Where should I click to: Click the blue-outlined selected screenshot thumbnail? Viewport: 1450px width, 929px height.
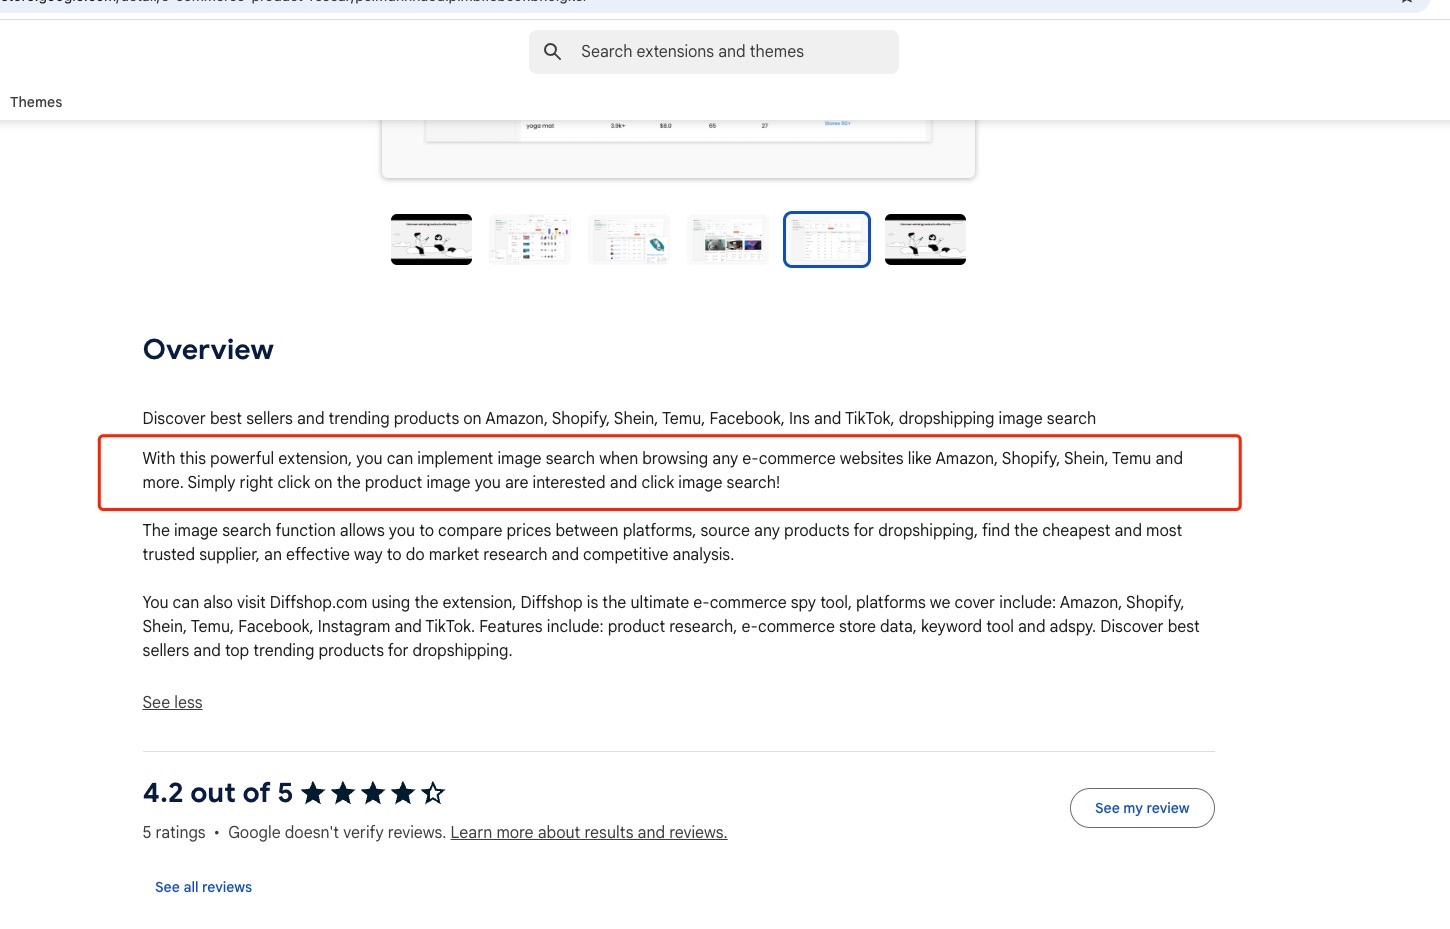coord(827,239)
